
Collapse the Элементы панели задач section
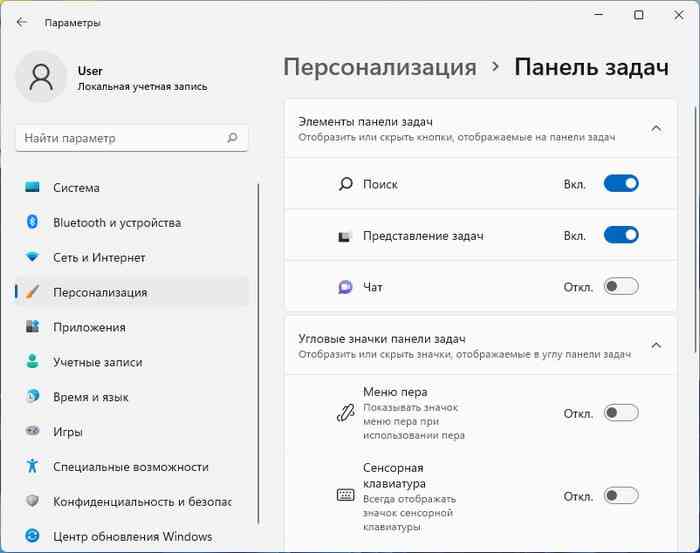656,129
